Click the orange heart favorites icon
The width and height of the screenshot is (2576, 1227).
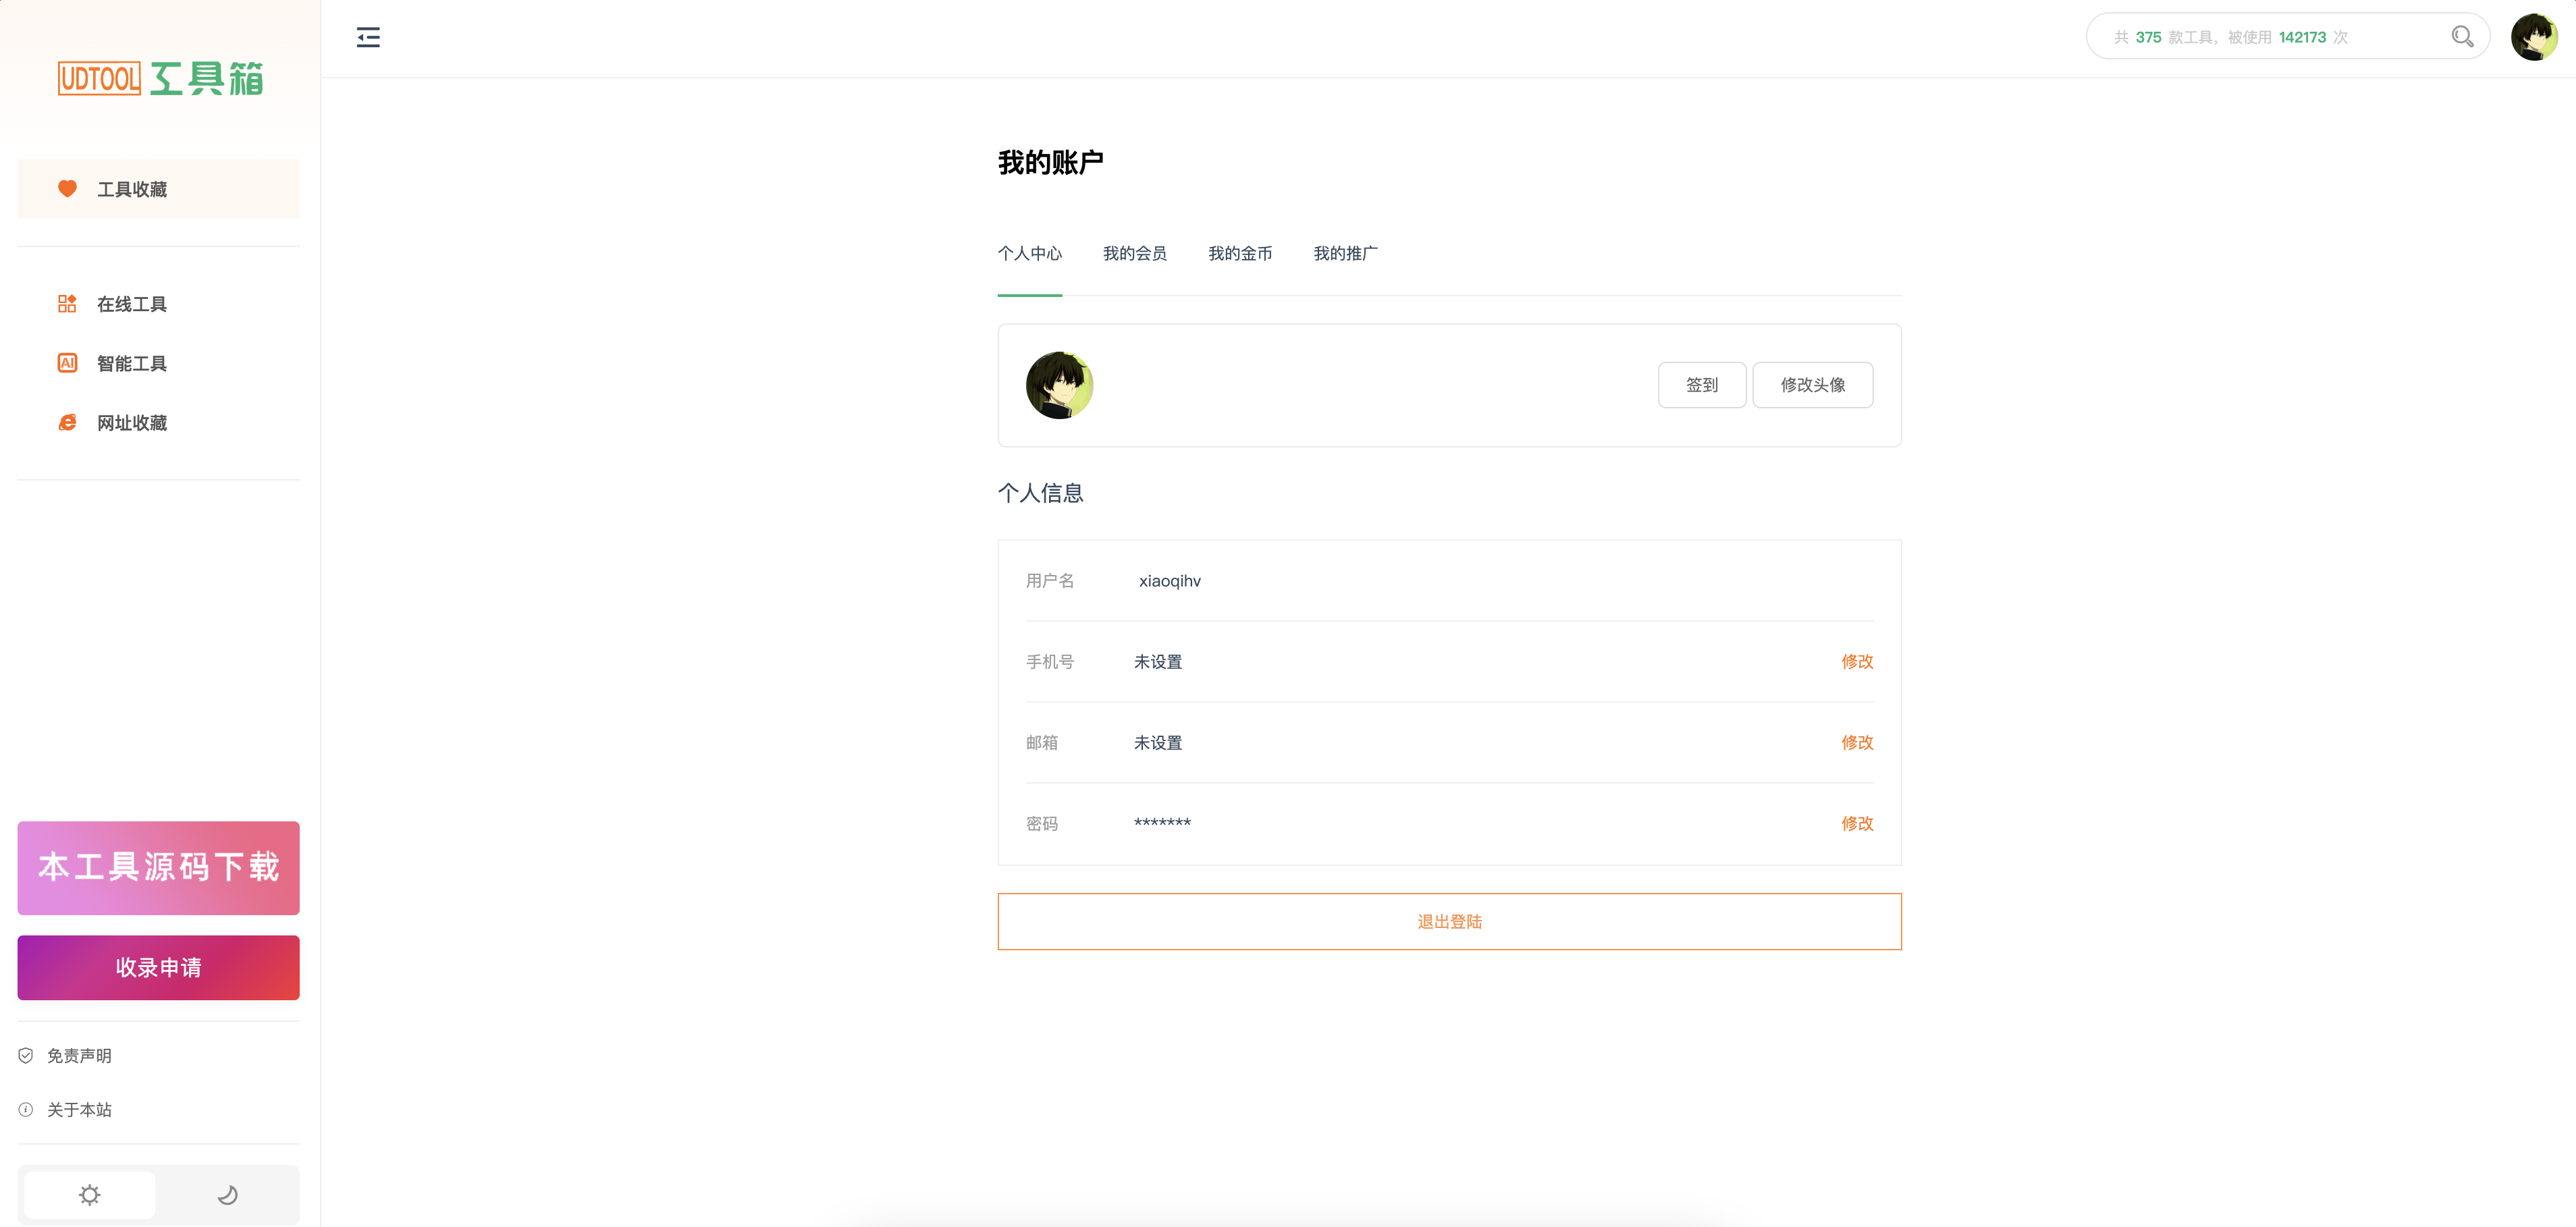67,188
